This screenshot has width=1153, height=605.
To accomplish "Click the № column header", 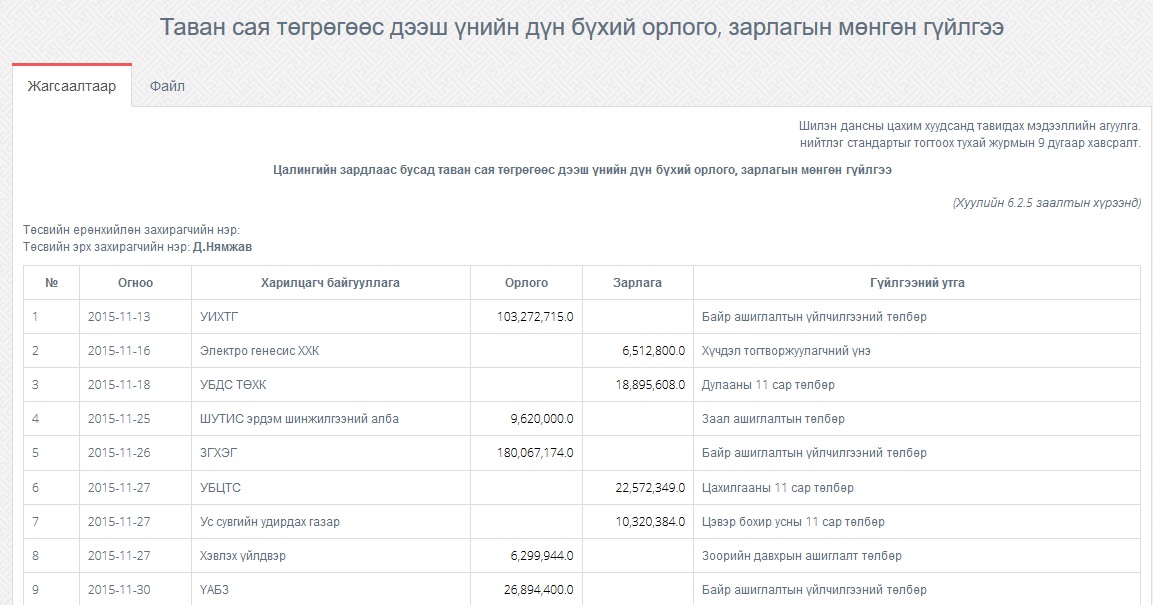I will point(51,282).
